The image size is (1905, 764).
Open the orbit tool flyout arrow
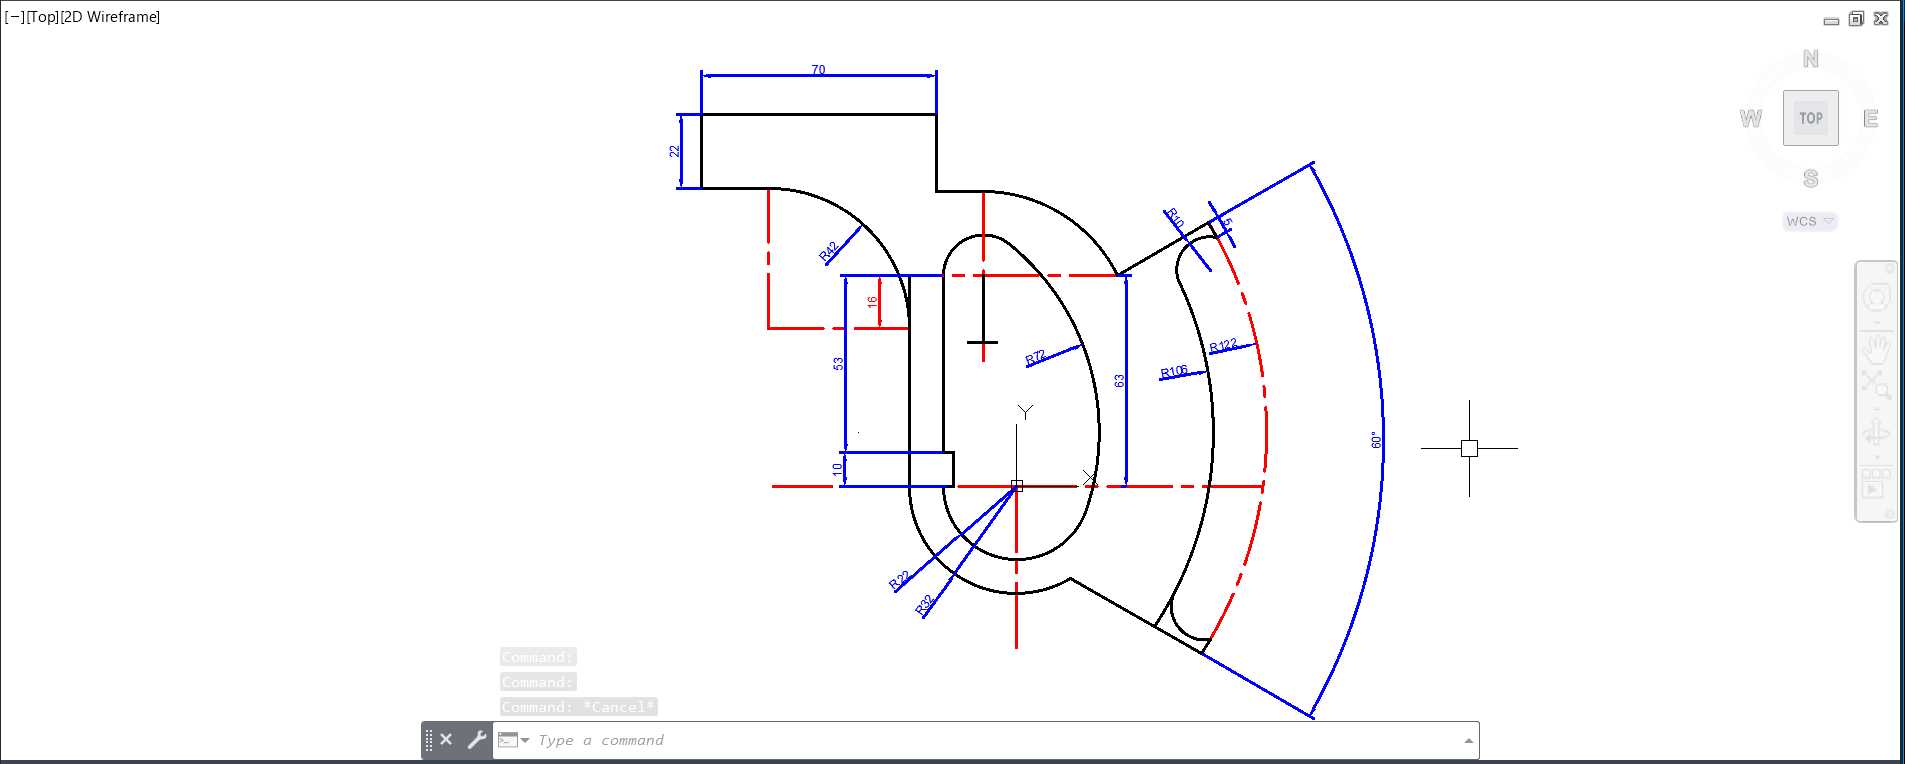click(x=1876, y=457)
